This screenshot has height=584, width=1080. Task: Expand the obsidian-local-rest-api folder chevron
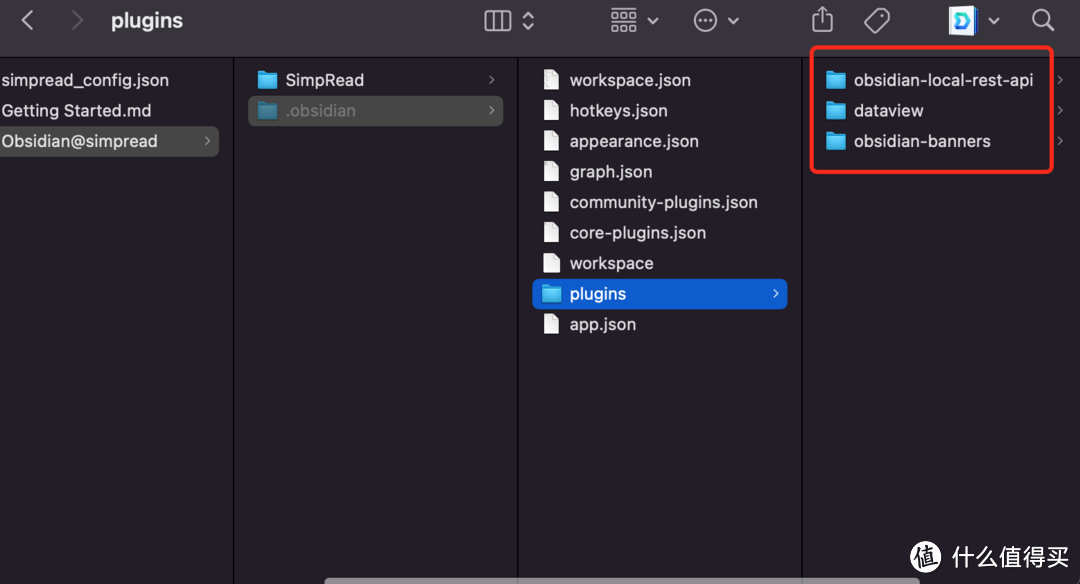[x=1059, y=79]
